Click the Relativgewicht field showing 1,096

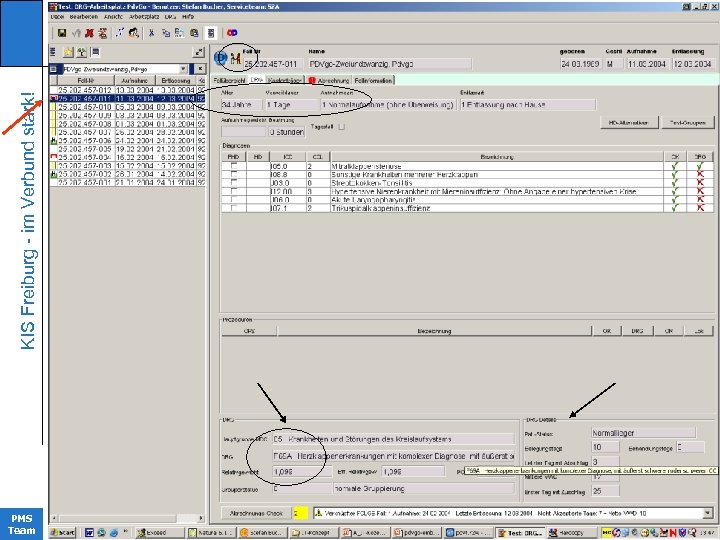point(302,472)
